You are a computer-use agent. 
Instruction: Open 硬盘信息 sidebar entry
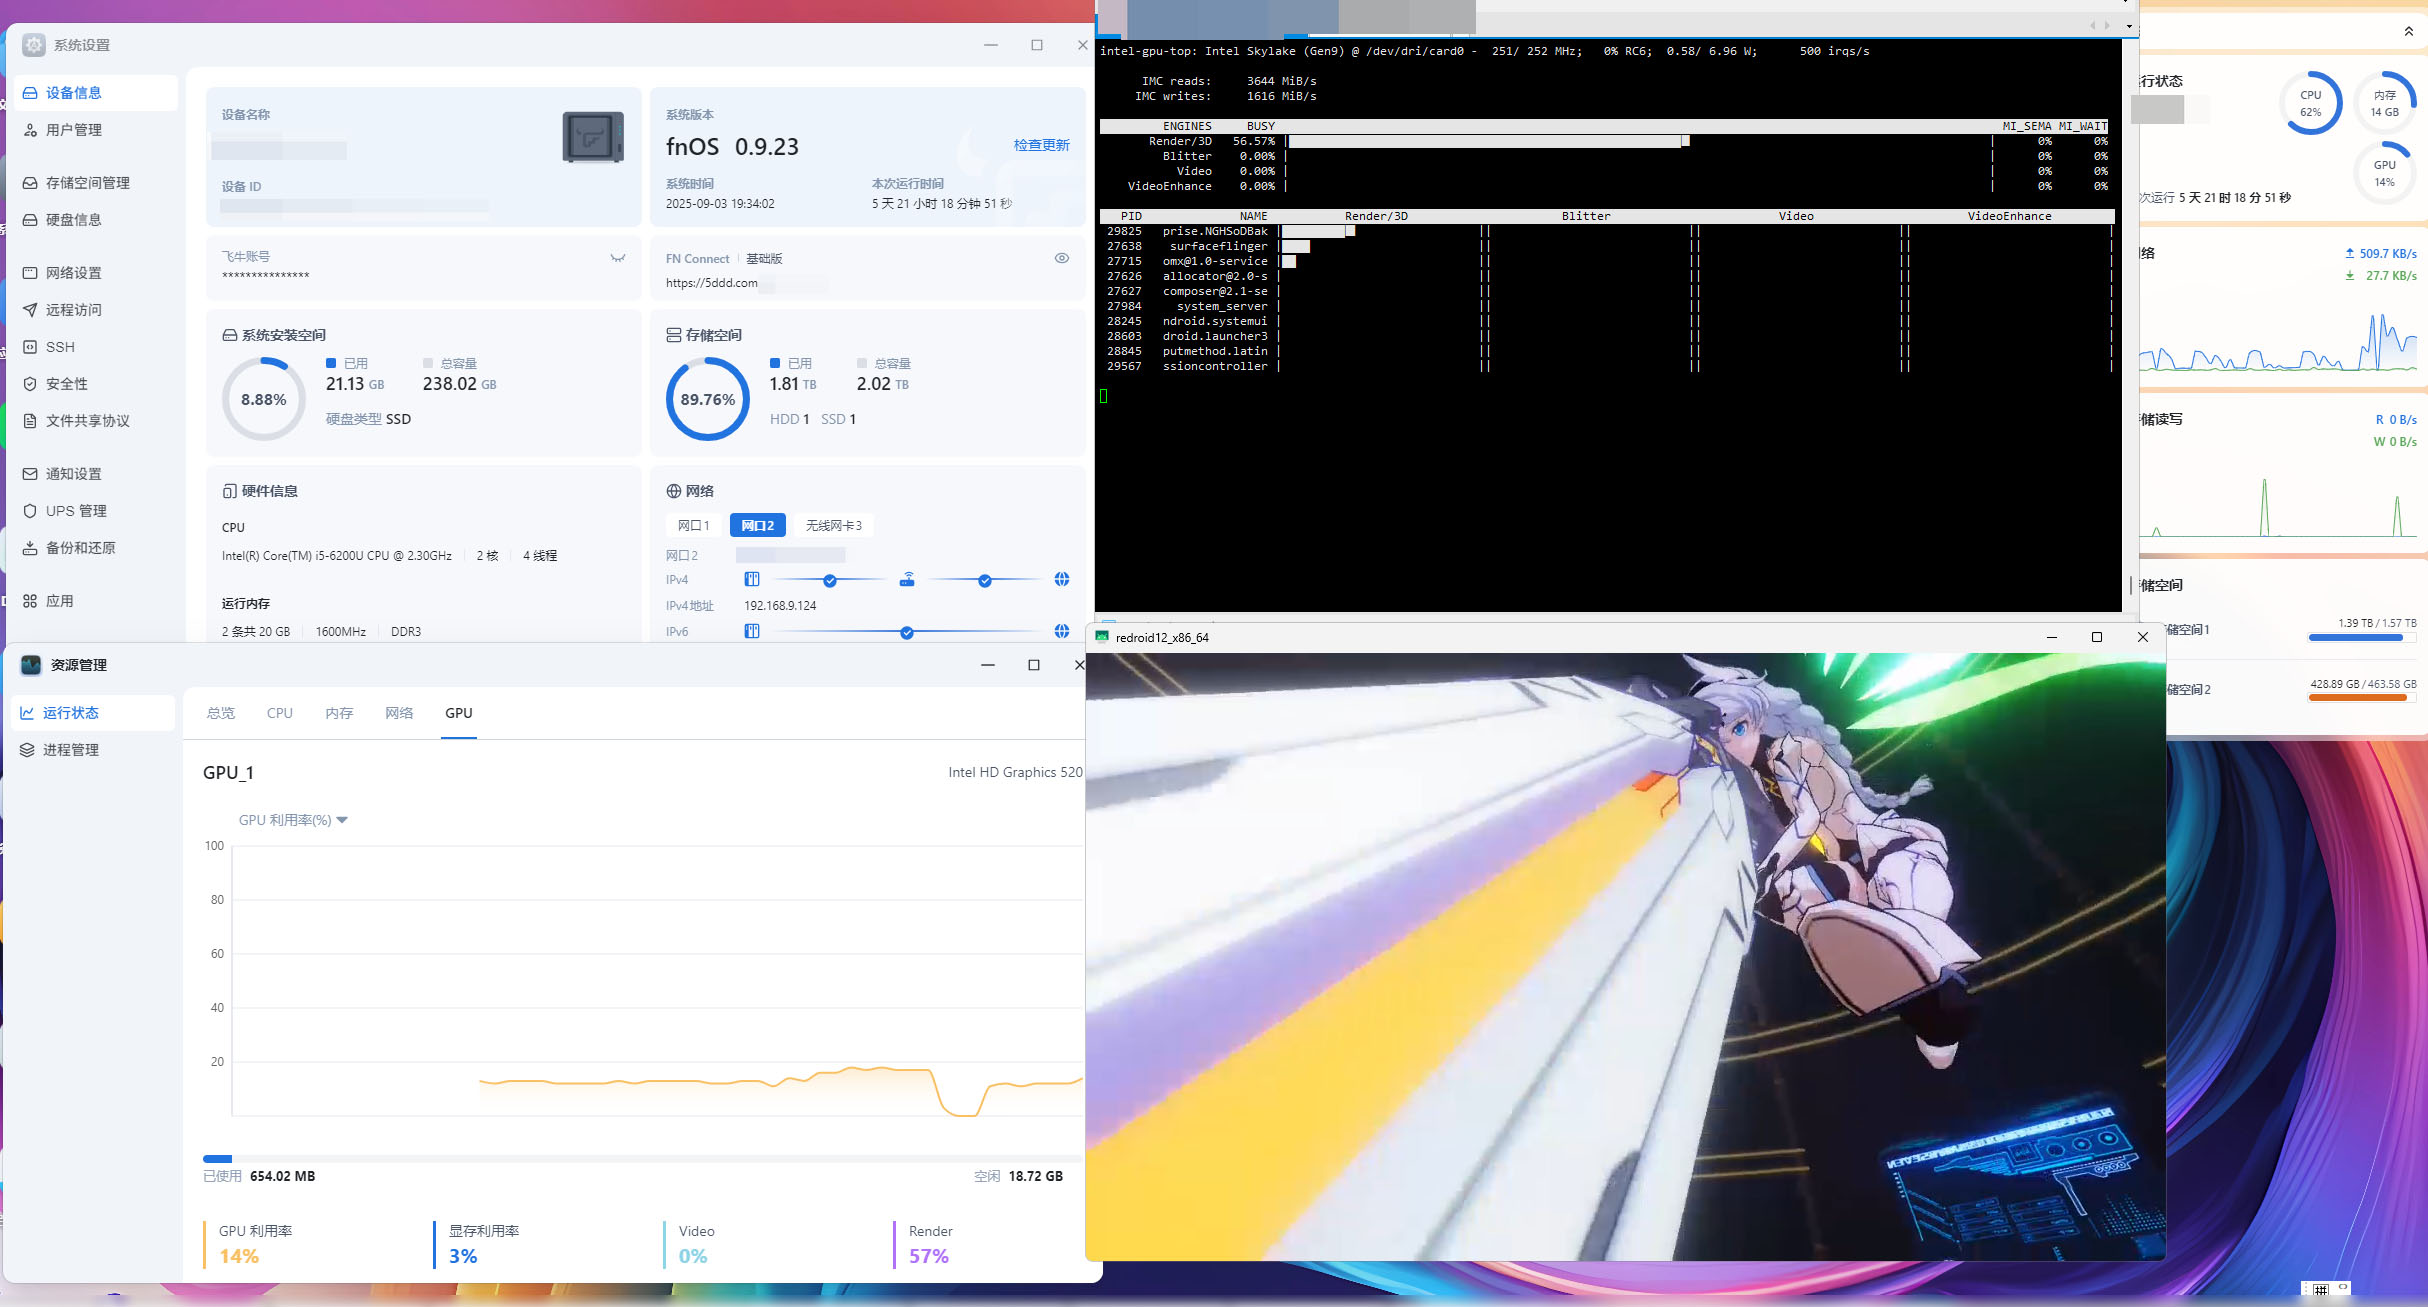tap(73, 220)
